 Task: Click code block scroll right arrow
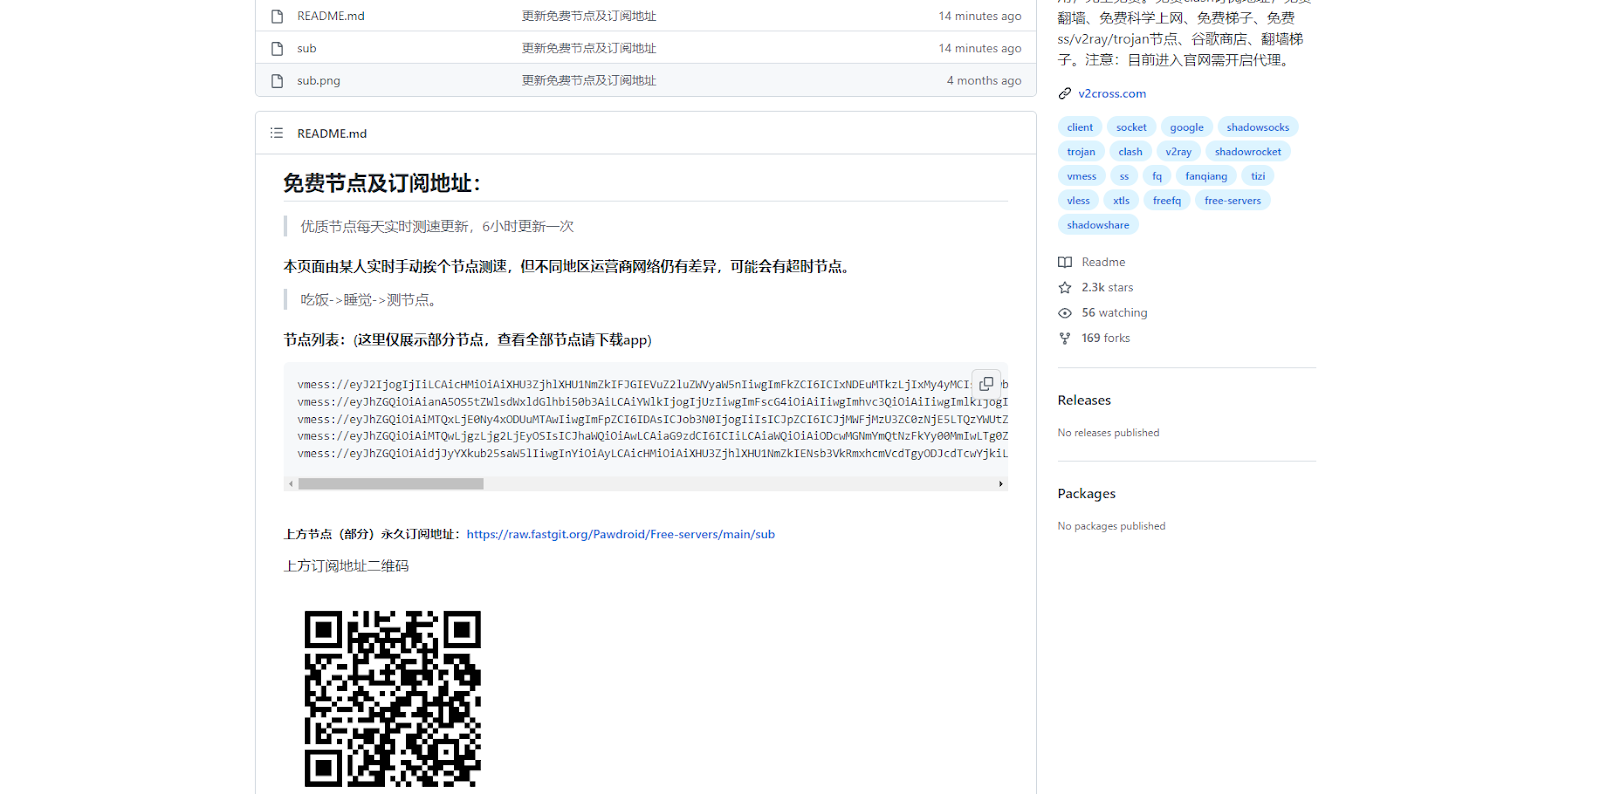(x=1000, y=484)
